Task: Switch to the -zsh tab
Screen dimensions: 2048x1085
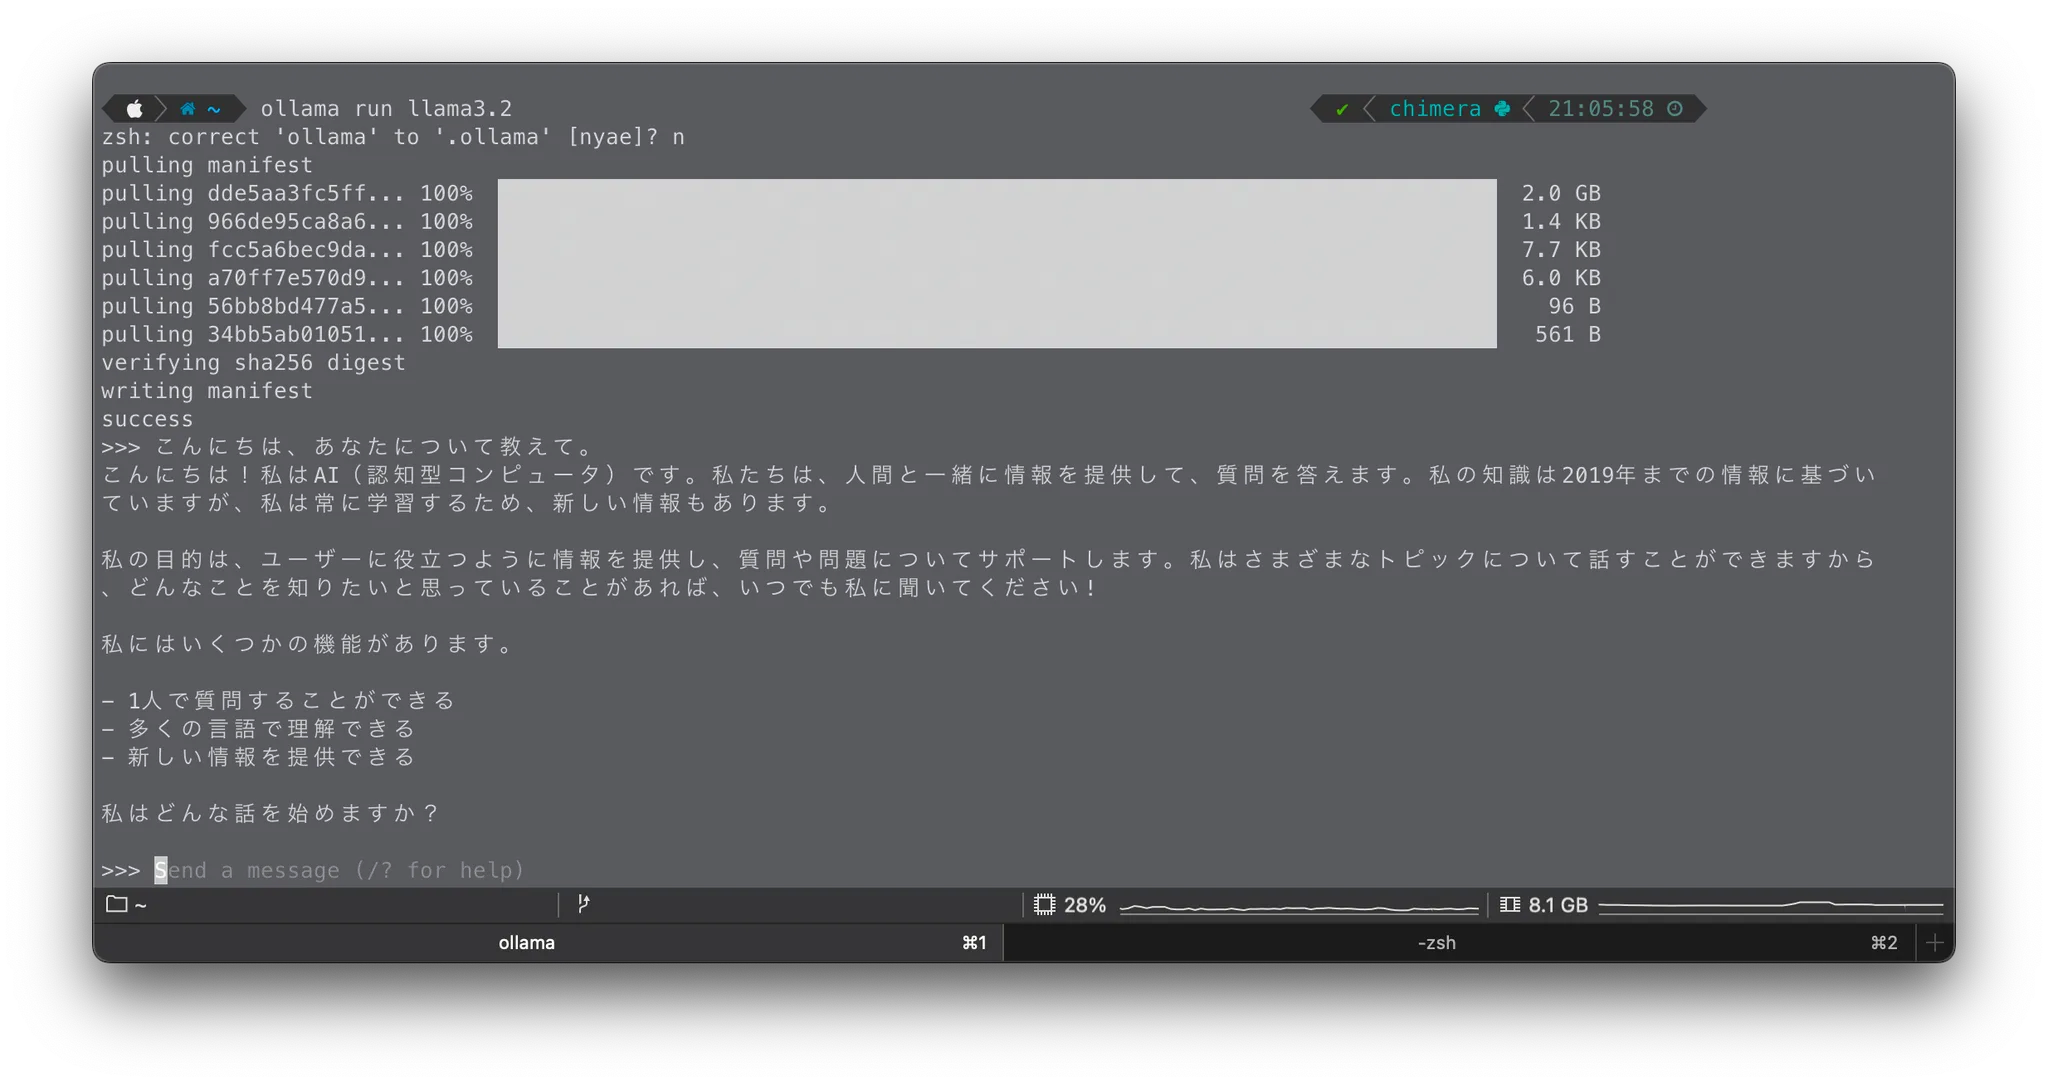Action: [1436, 943]
